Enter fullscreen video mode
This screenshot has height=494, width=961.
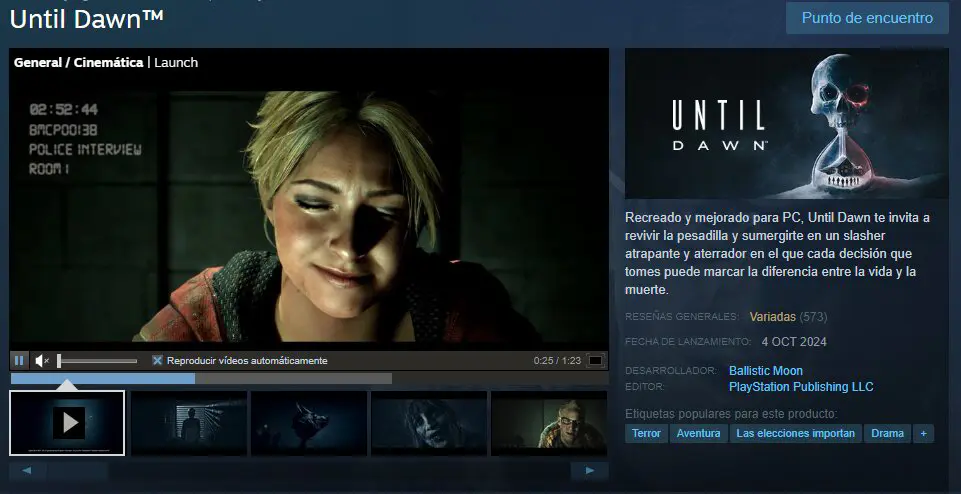pyautogui.click(x=595, y=360)
